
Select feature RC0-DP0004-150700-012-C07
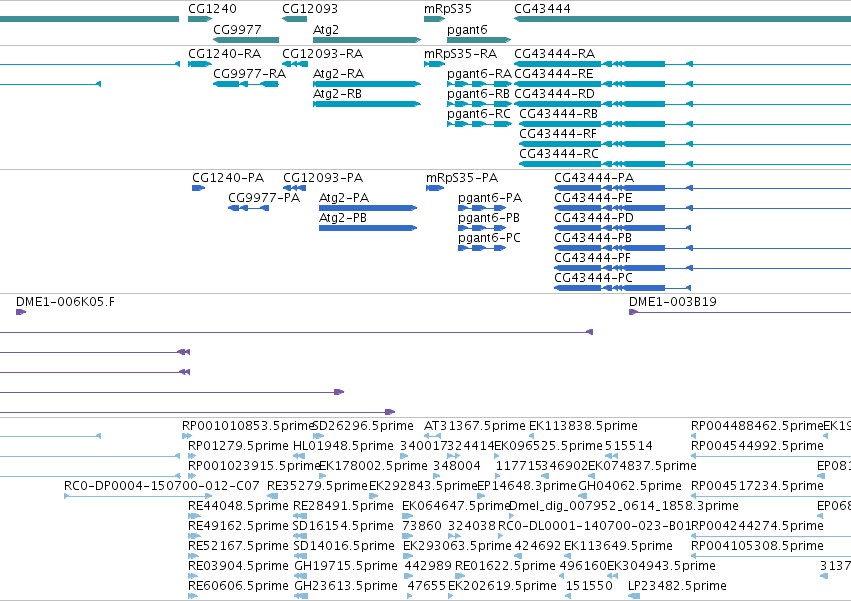138,496
